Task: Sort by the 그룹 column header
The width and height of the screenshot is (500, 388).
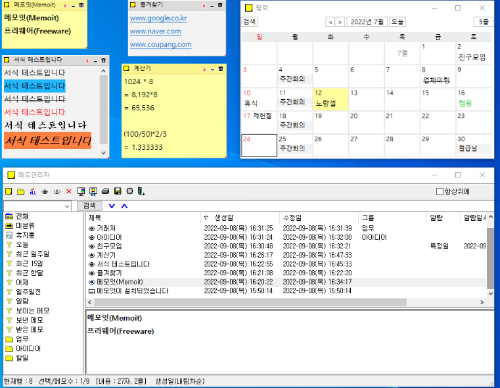Action: (393, 218)
